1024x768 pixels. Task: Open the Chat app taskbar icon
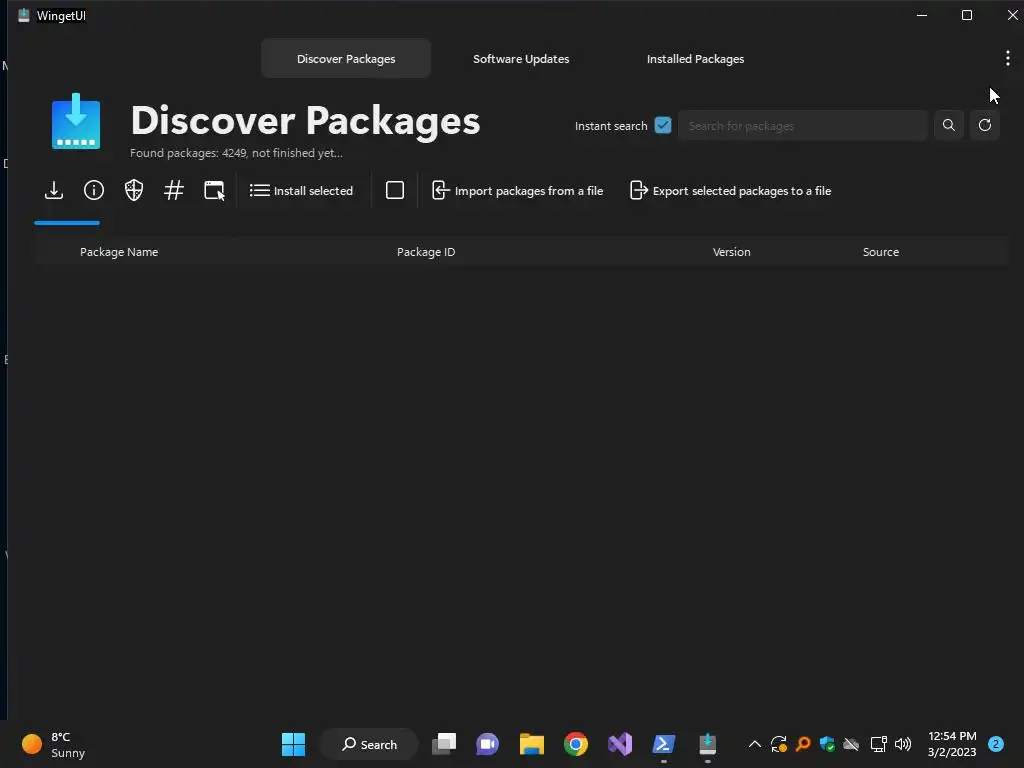(487, 744)
